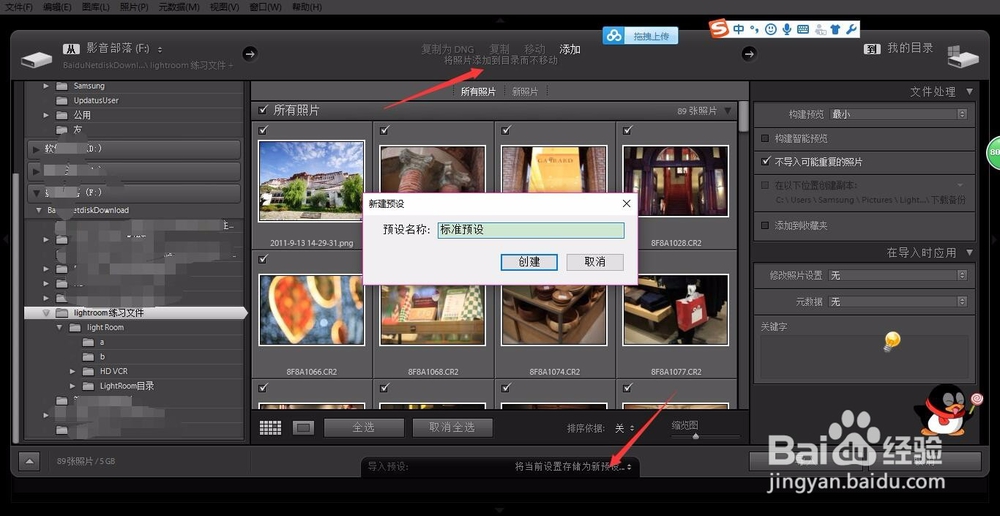Click the keyword lightbulb icon

[891, 341]
